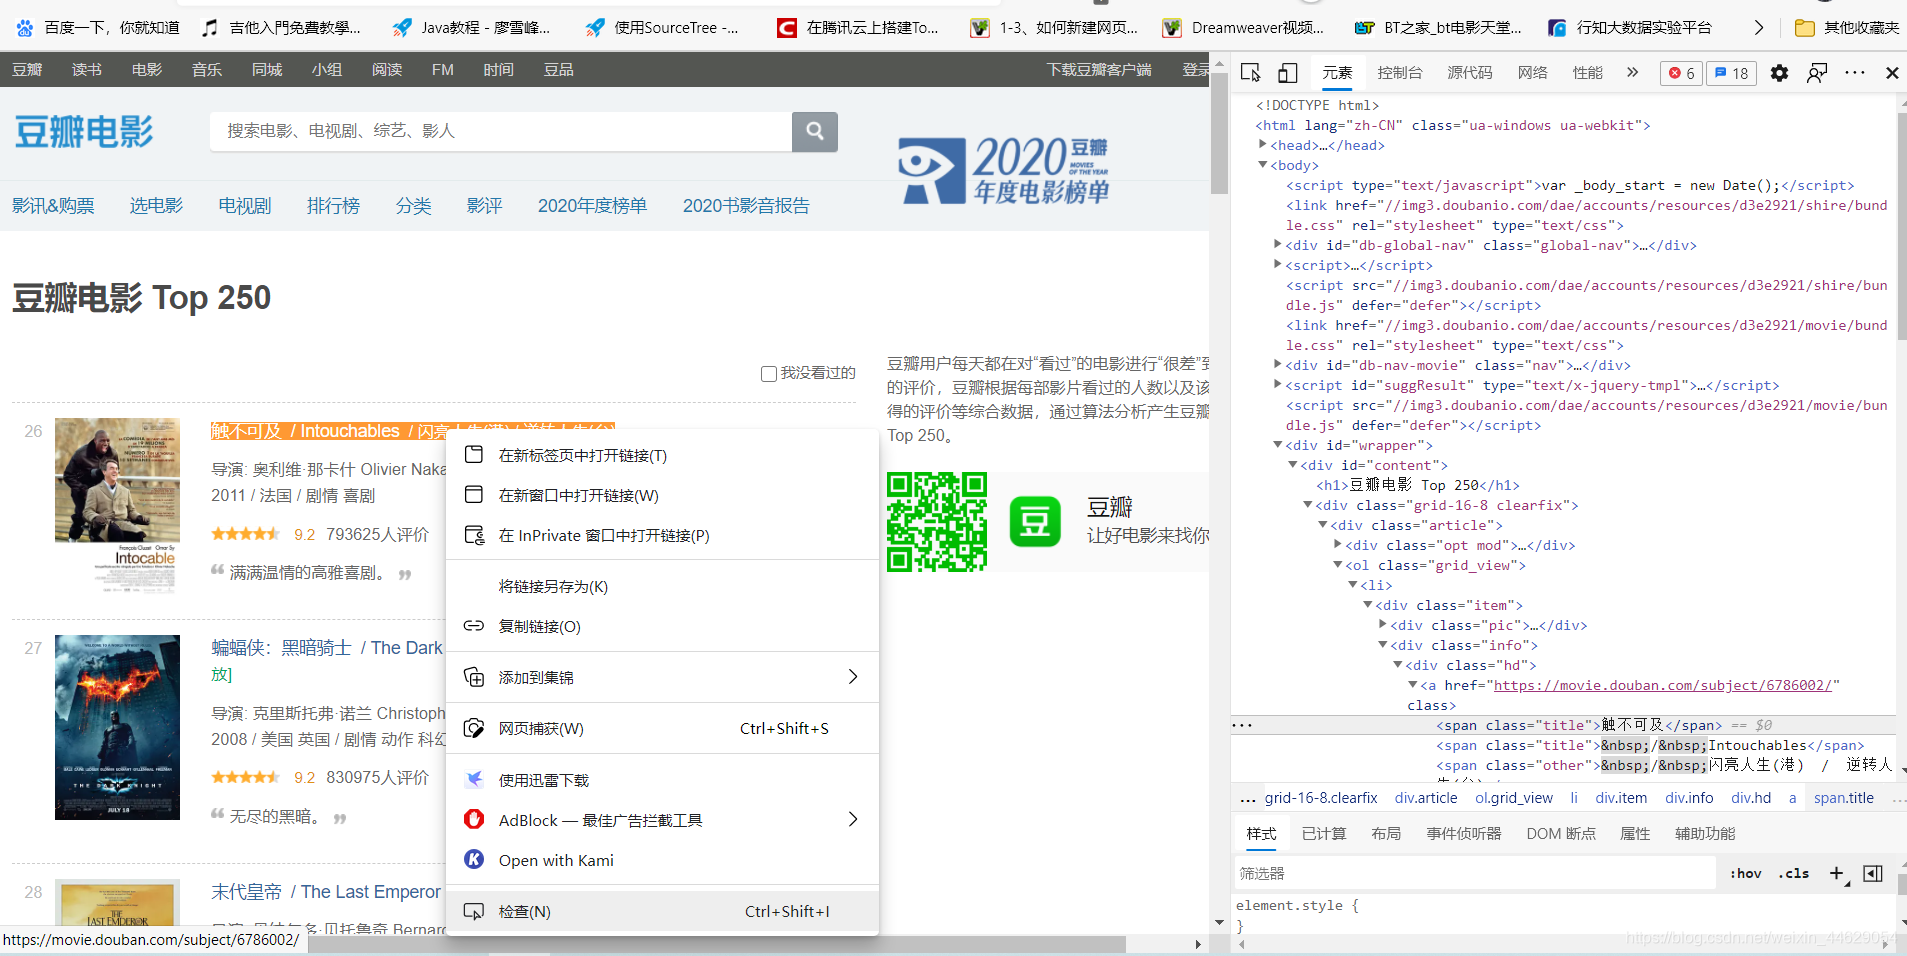Viewport: 1907px width, 956px height.
Task: Open DevTools more options menu
Action: (x=1856, y=72)
